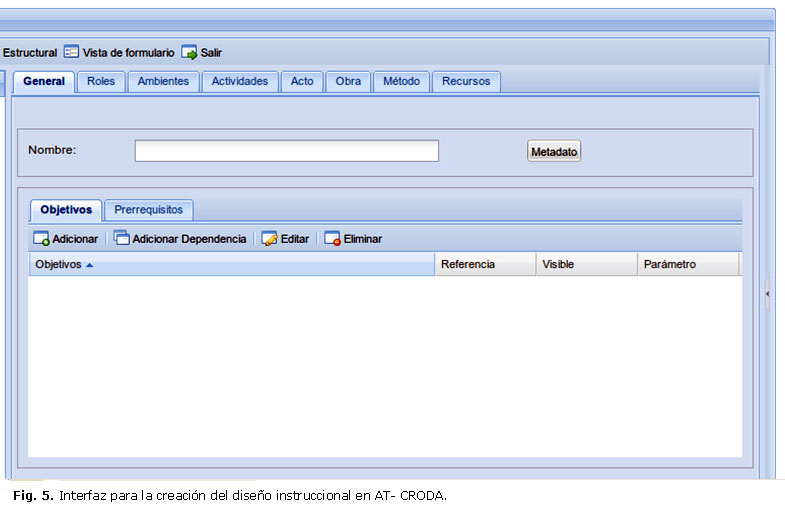
Task: Click the green Salir exit icon
Action: (x=189, y=52)
